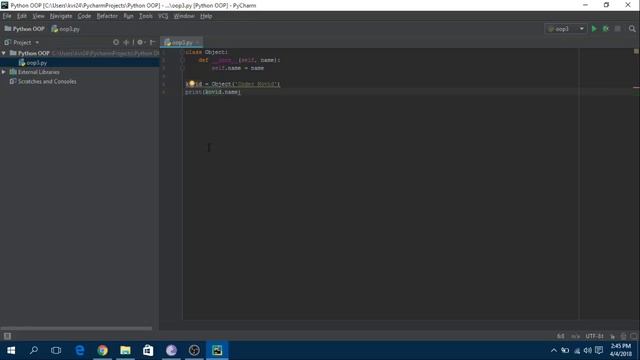
Task: Toggle the read-only lock icon in status bar
Action: click(x=613, y=336)
